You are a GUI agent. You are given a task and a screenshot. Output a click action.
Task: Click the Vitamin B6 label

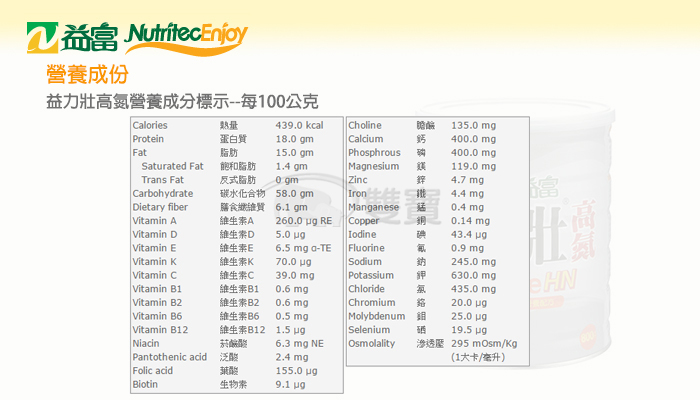pyautogui.click(x=157, y=316)
